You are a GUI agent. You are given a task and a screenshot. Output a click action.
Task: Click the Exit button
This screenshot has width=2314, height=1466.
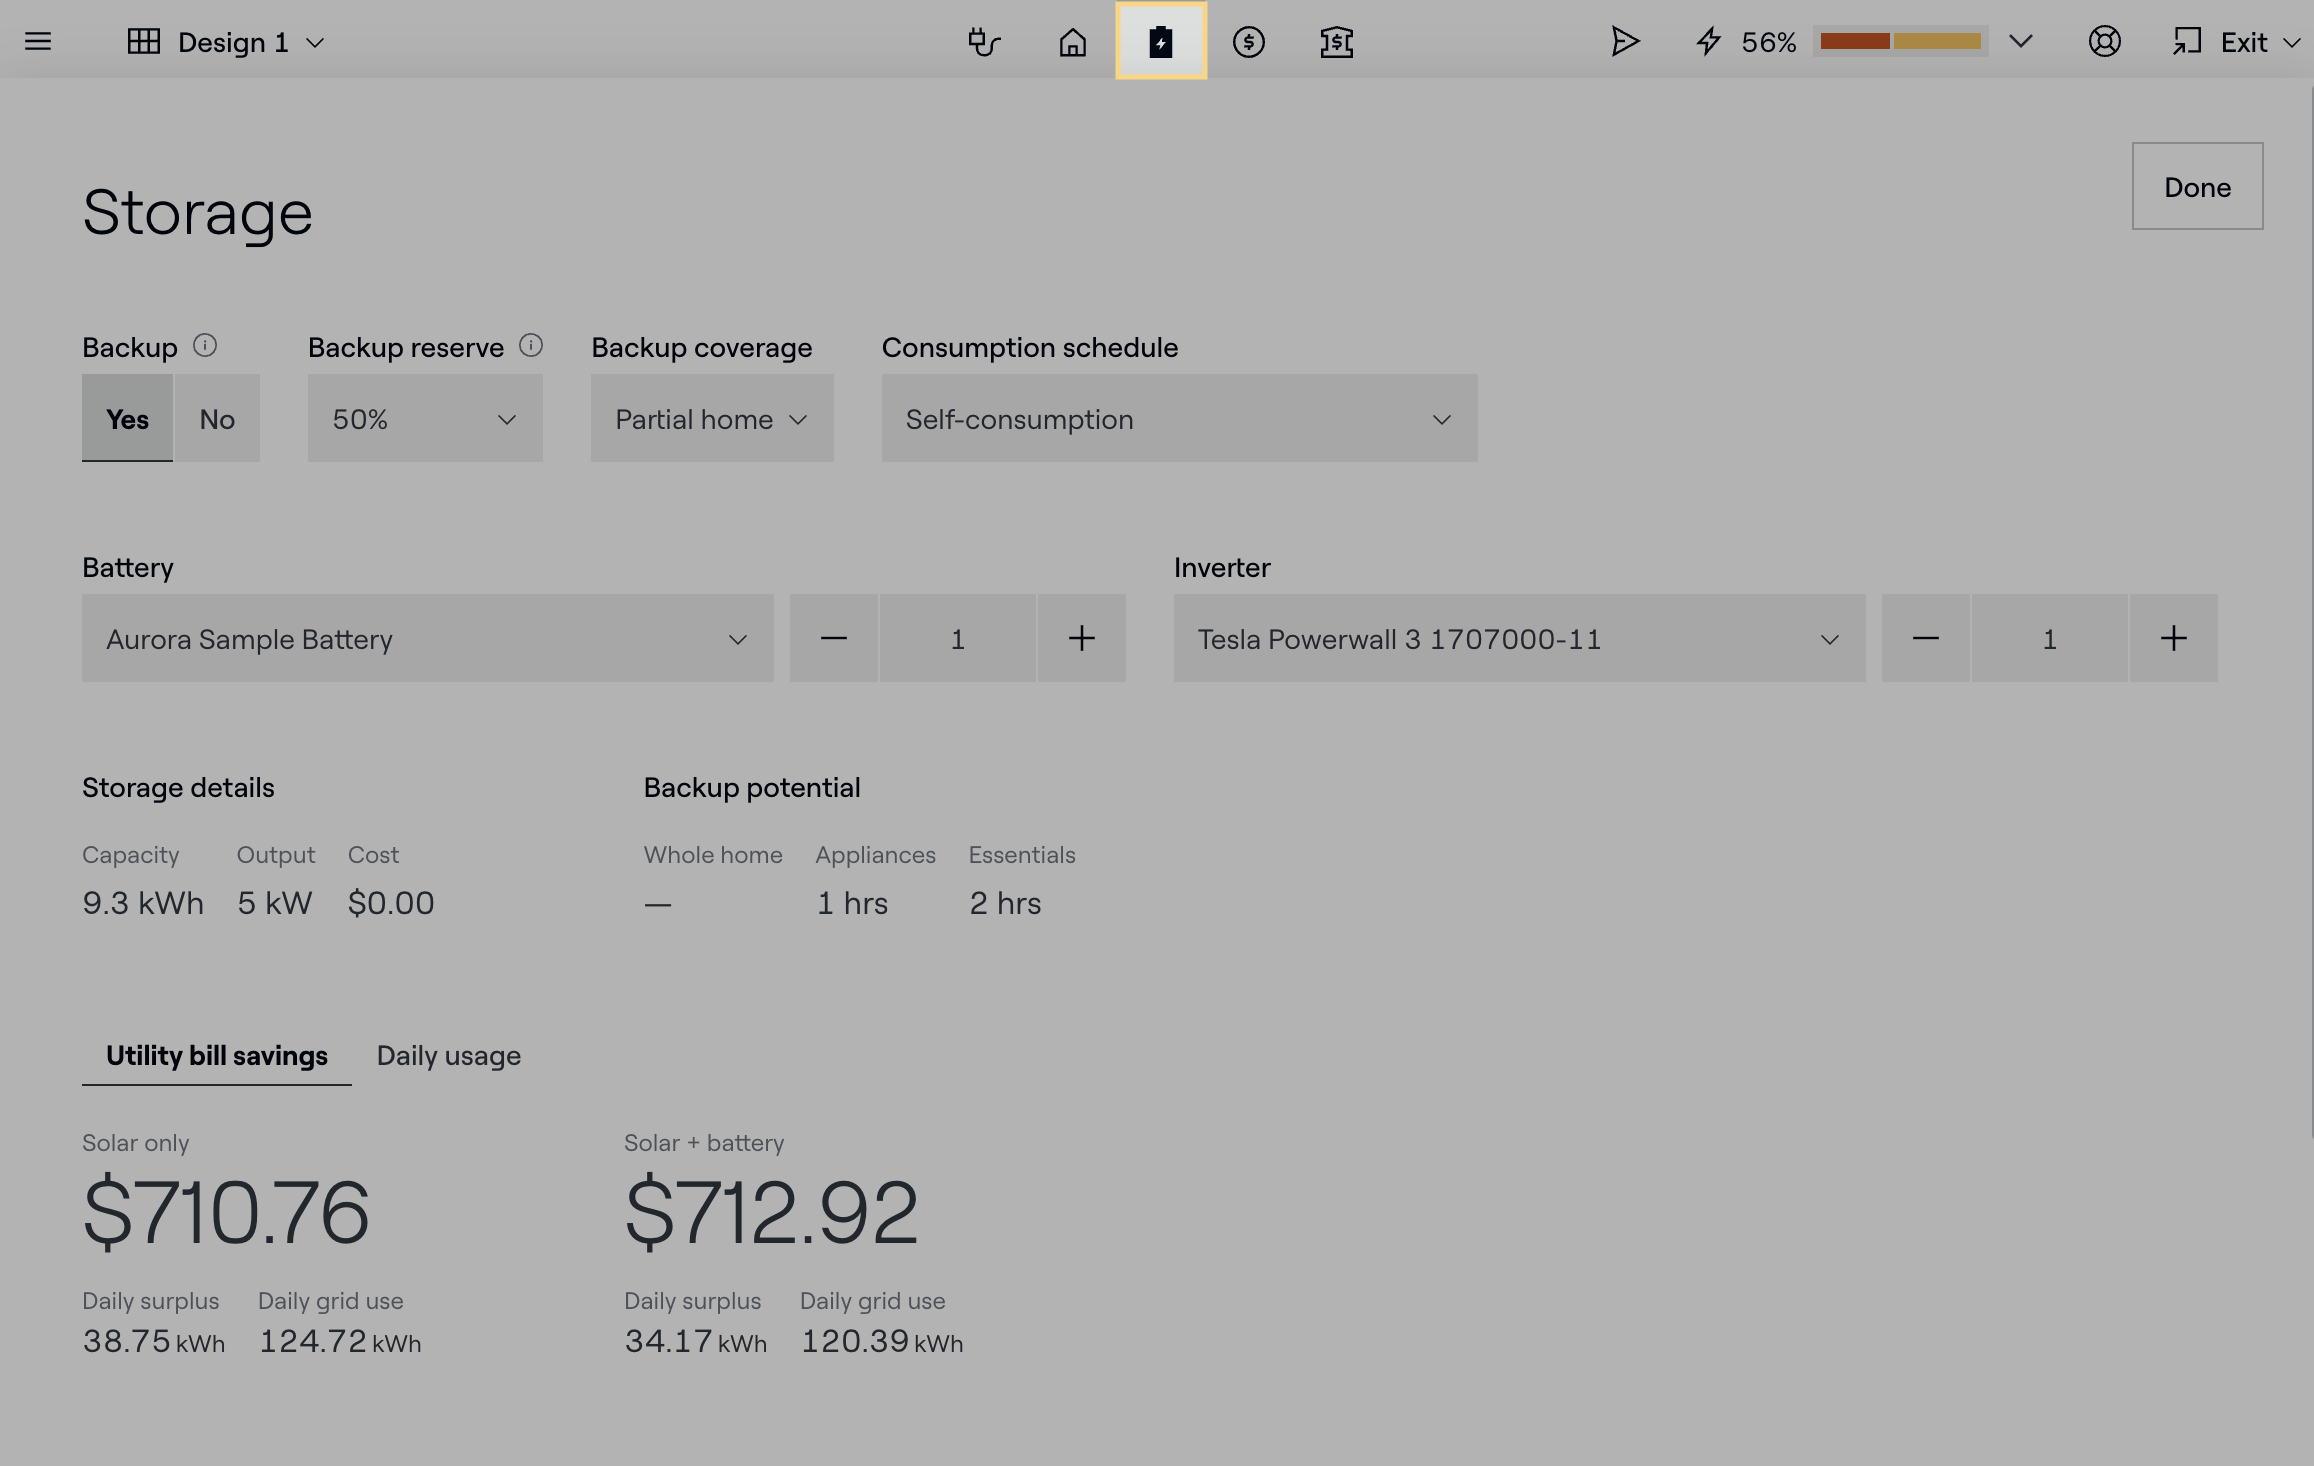(2242, 42)
